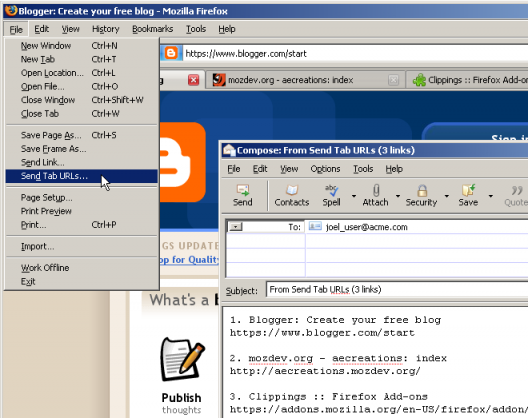Click the Subject input field

pyautogui.click(x=397, y=289)
